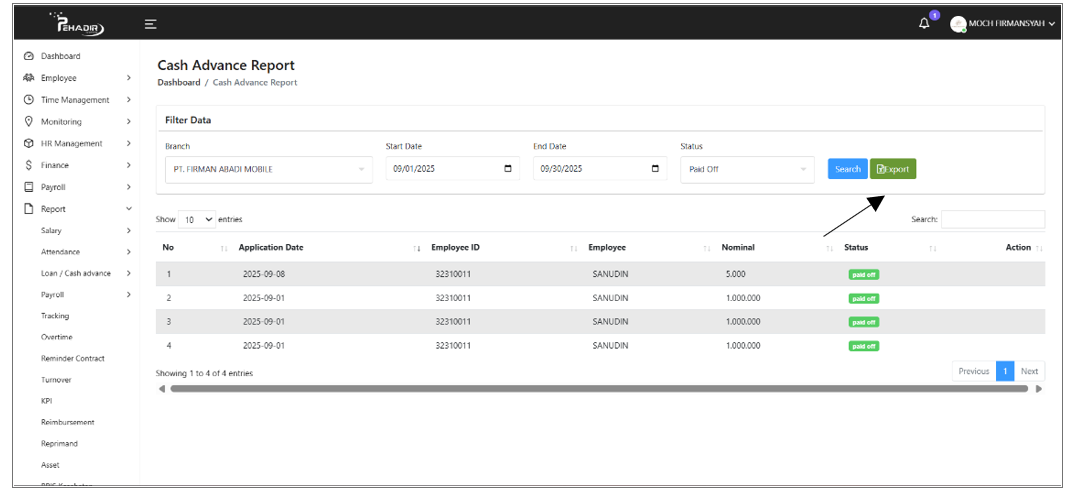Click the Dashboard icon in sidebar

click(x=29, y=56)
